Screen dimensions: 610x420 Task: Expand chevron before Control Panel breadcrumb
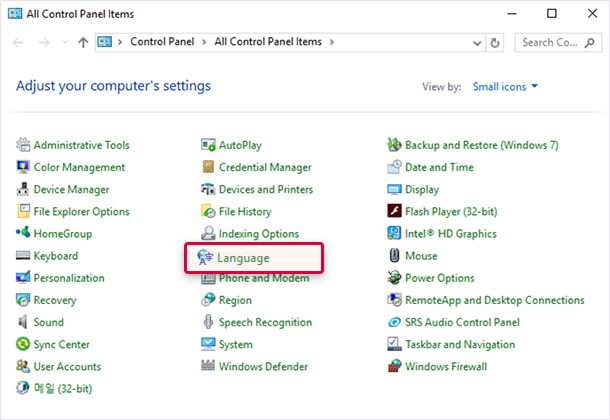point(120,42)
